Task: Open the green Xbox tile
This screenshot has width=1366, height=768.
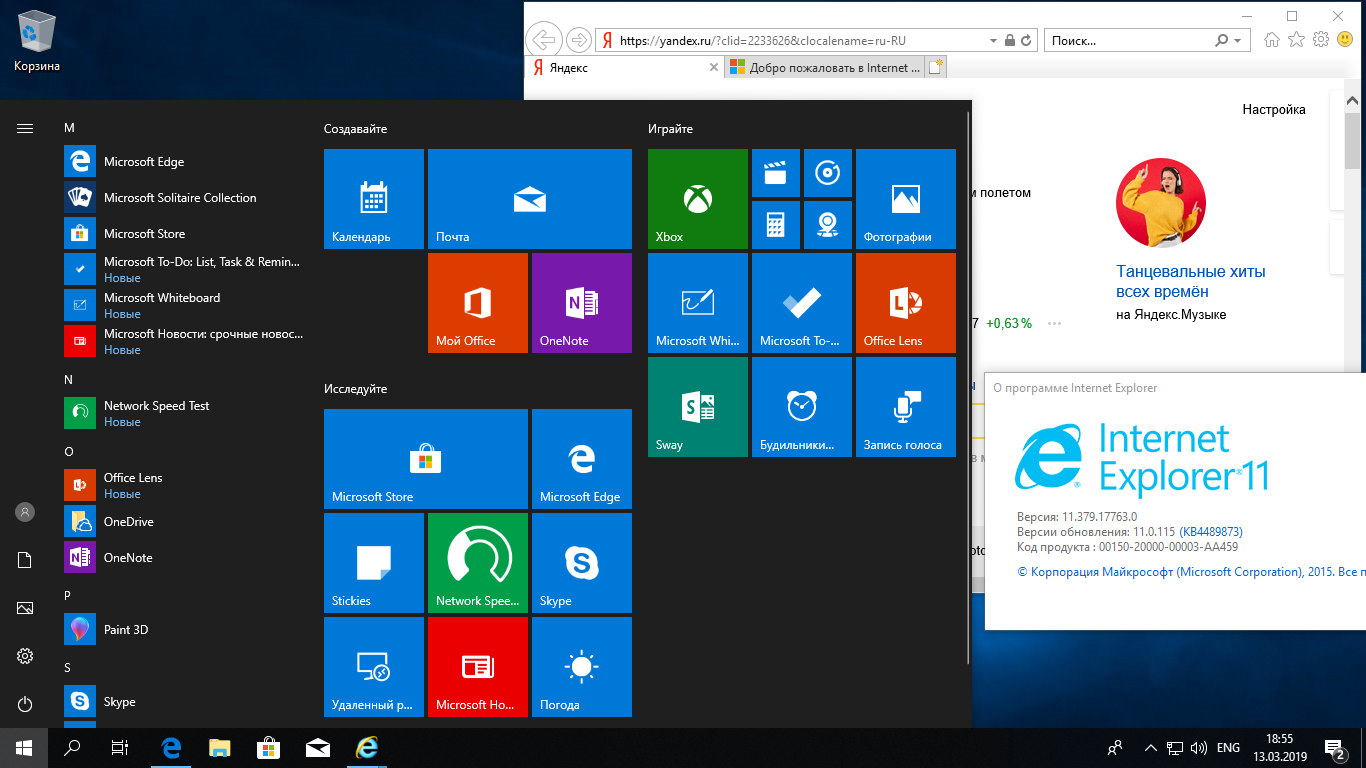Action: [698, 199]
